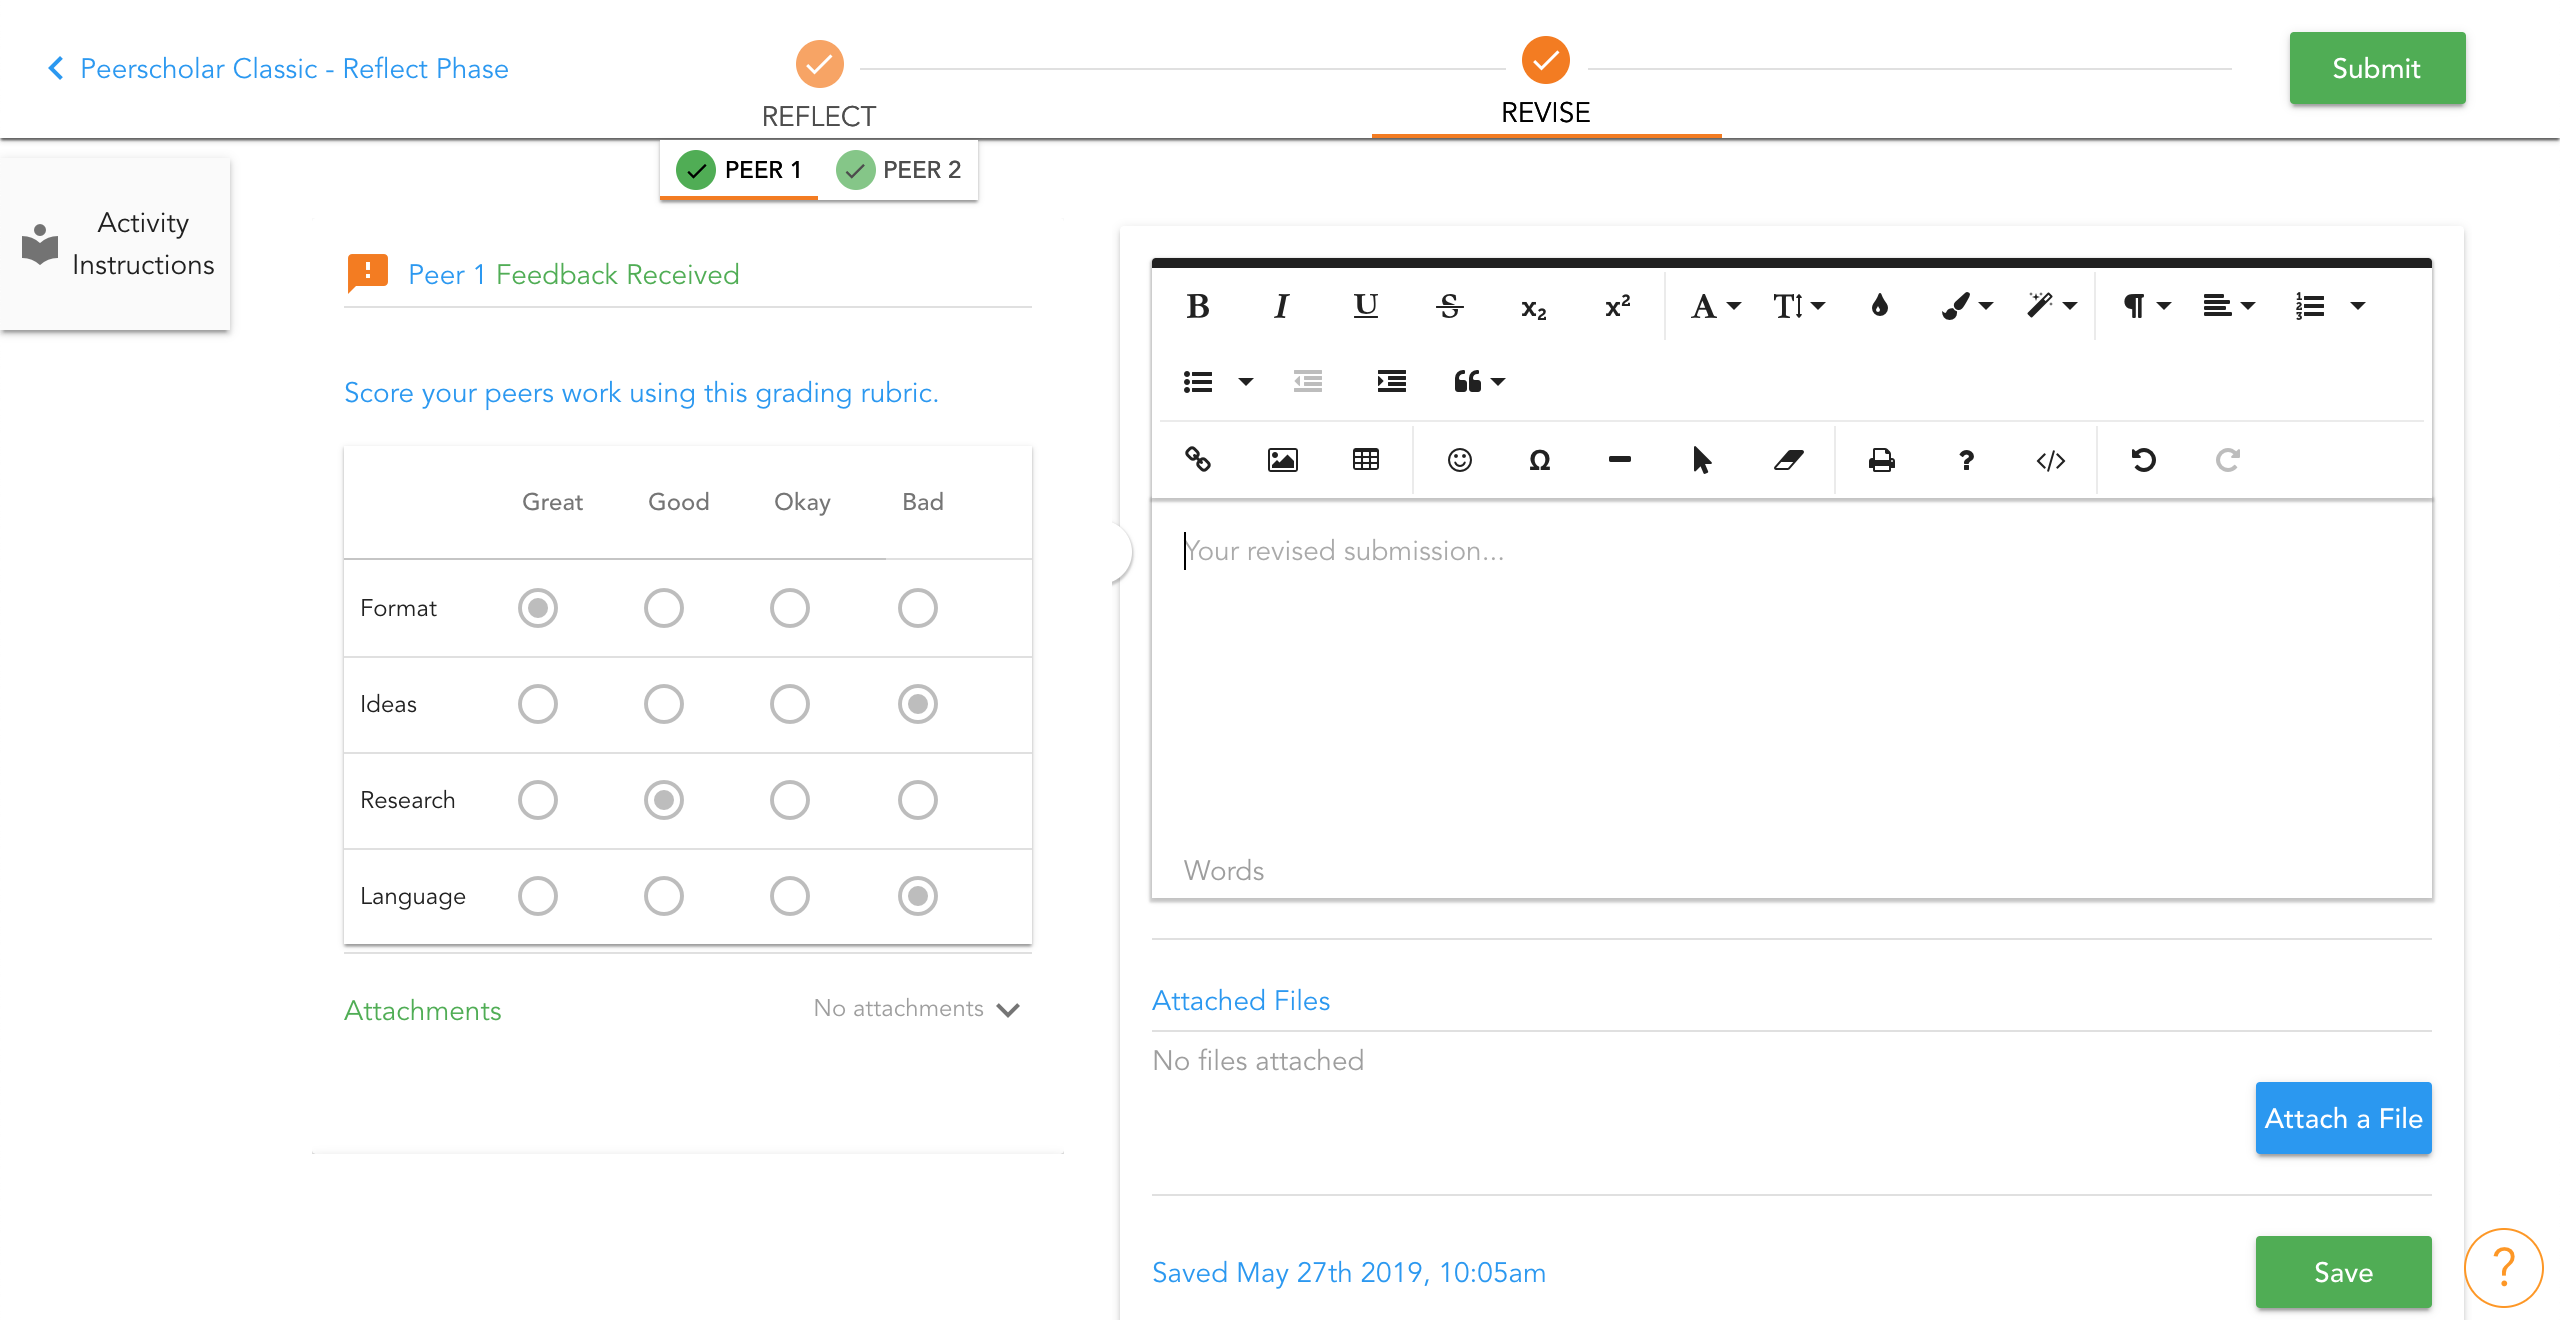
Task: Apply strikethrough formatting
Action: 1449,306
